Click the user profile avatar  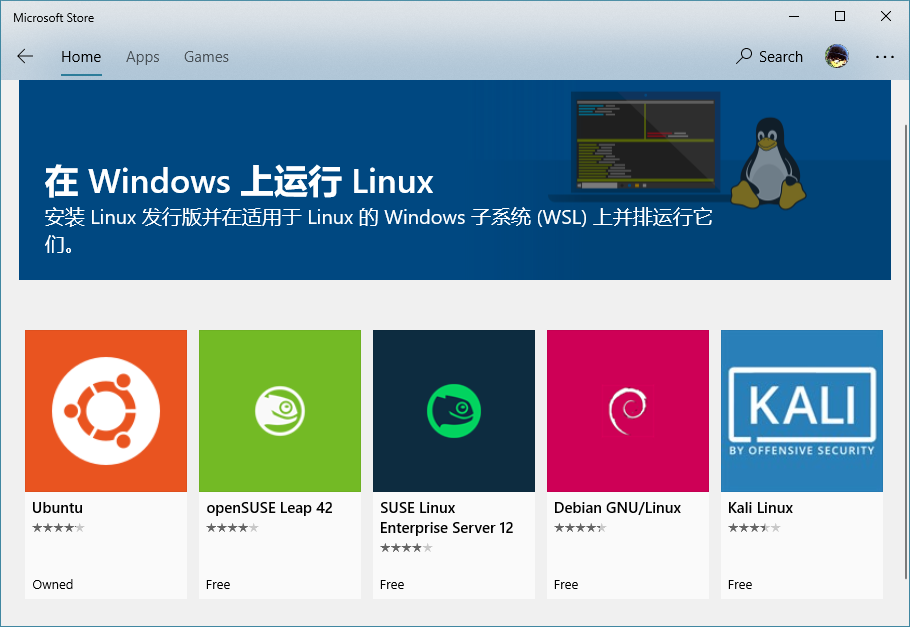click(x=837, y=56)
